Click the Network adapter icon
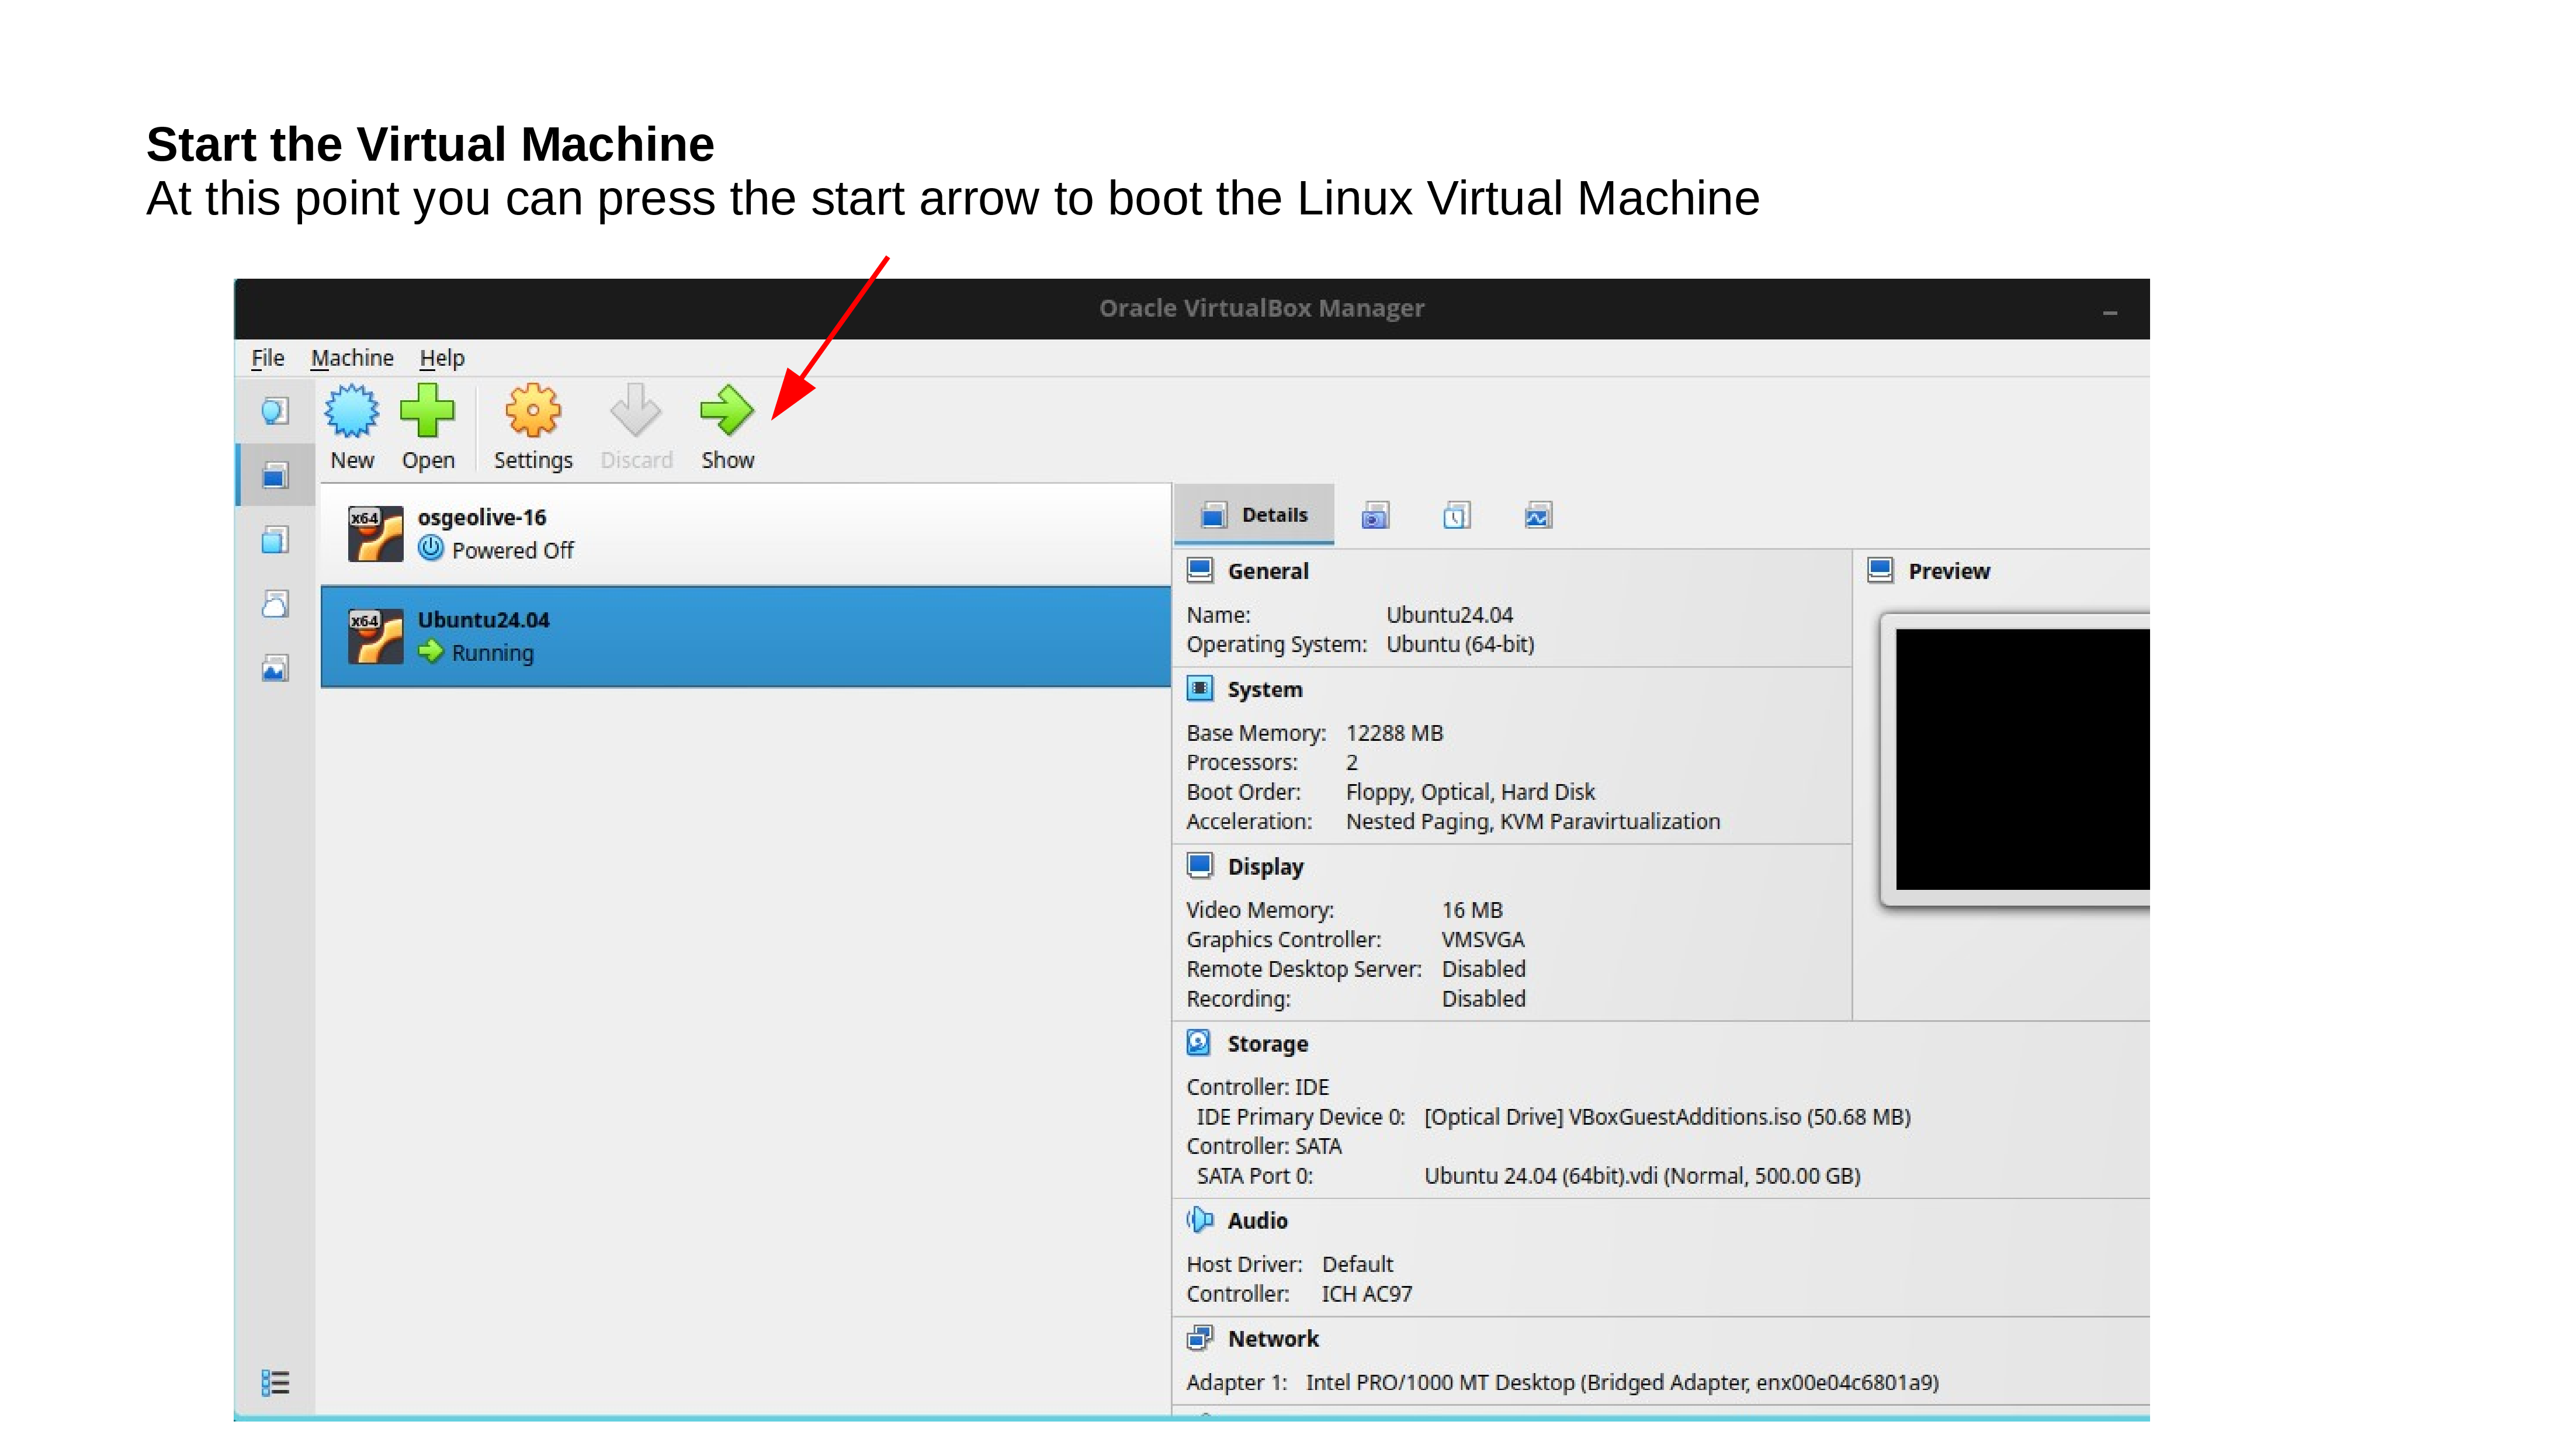Screen dimensions: 2576x1449 point(1200,1338)
